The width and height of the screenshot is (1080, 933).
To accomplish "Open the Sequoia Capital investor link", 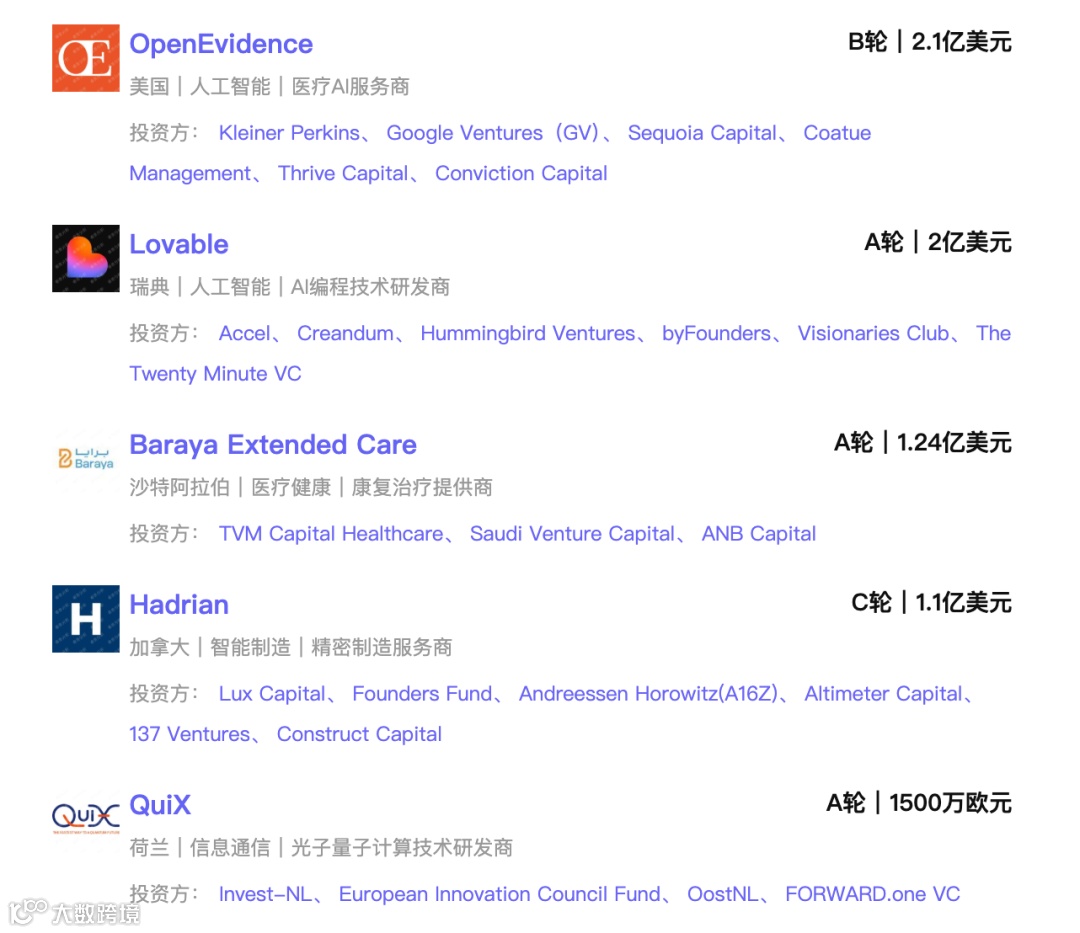I will pyautogui.click(x=702, y=133).
